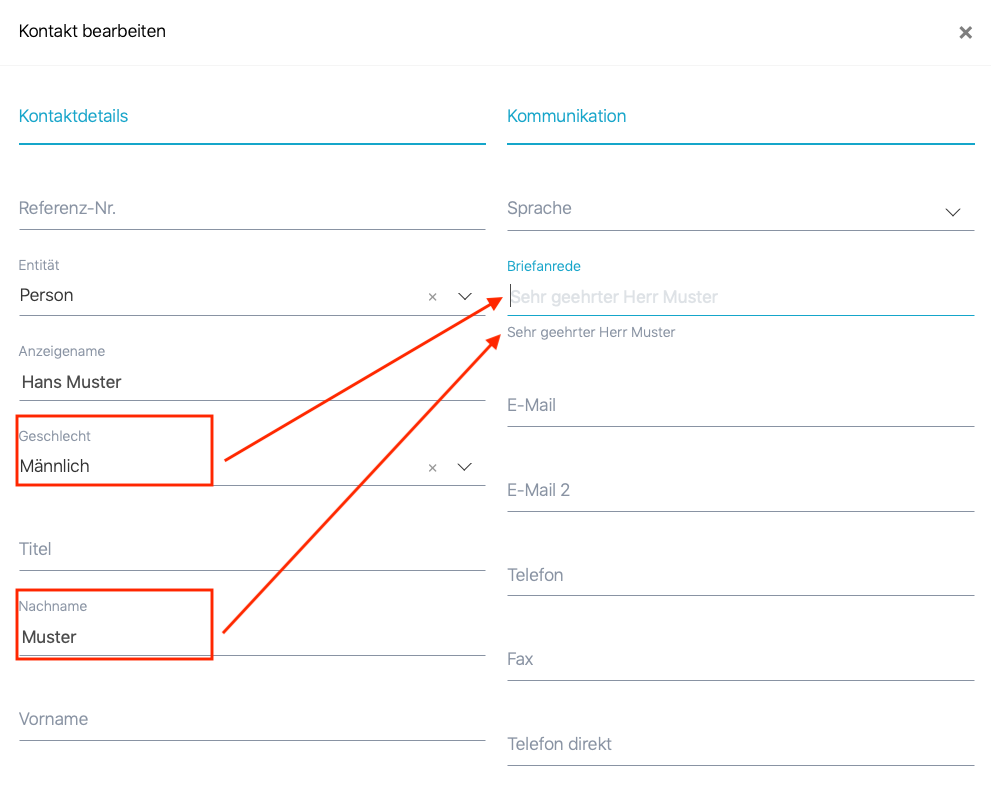991x785 pixels.
Task: Click the Vorname input field
Action: [250, 720]
